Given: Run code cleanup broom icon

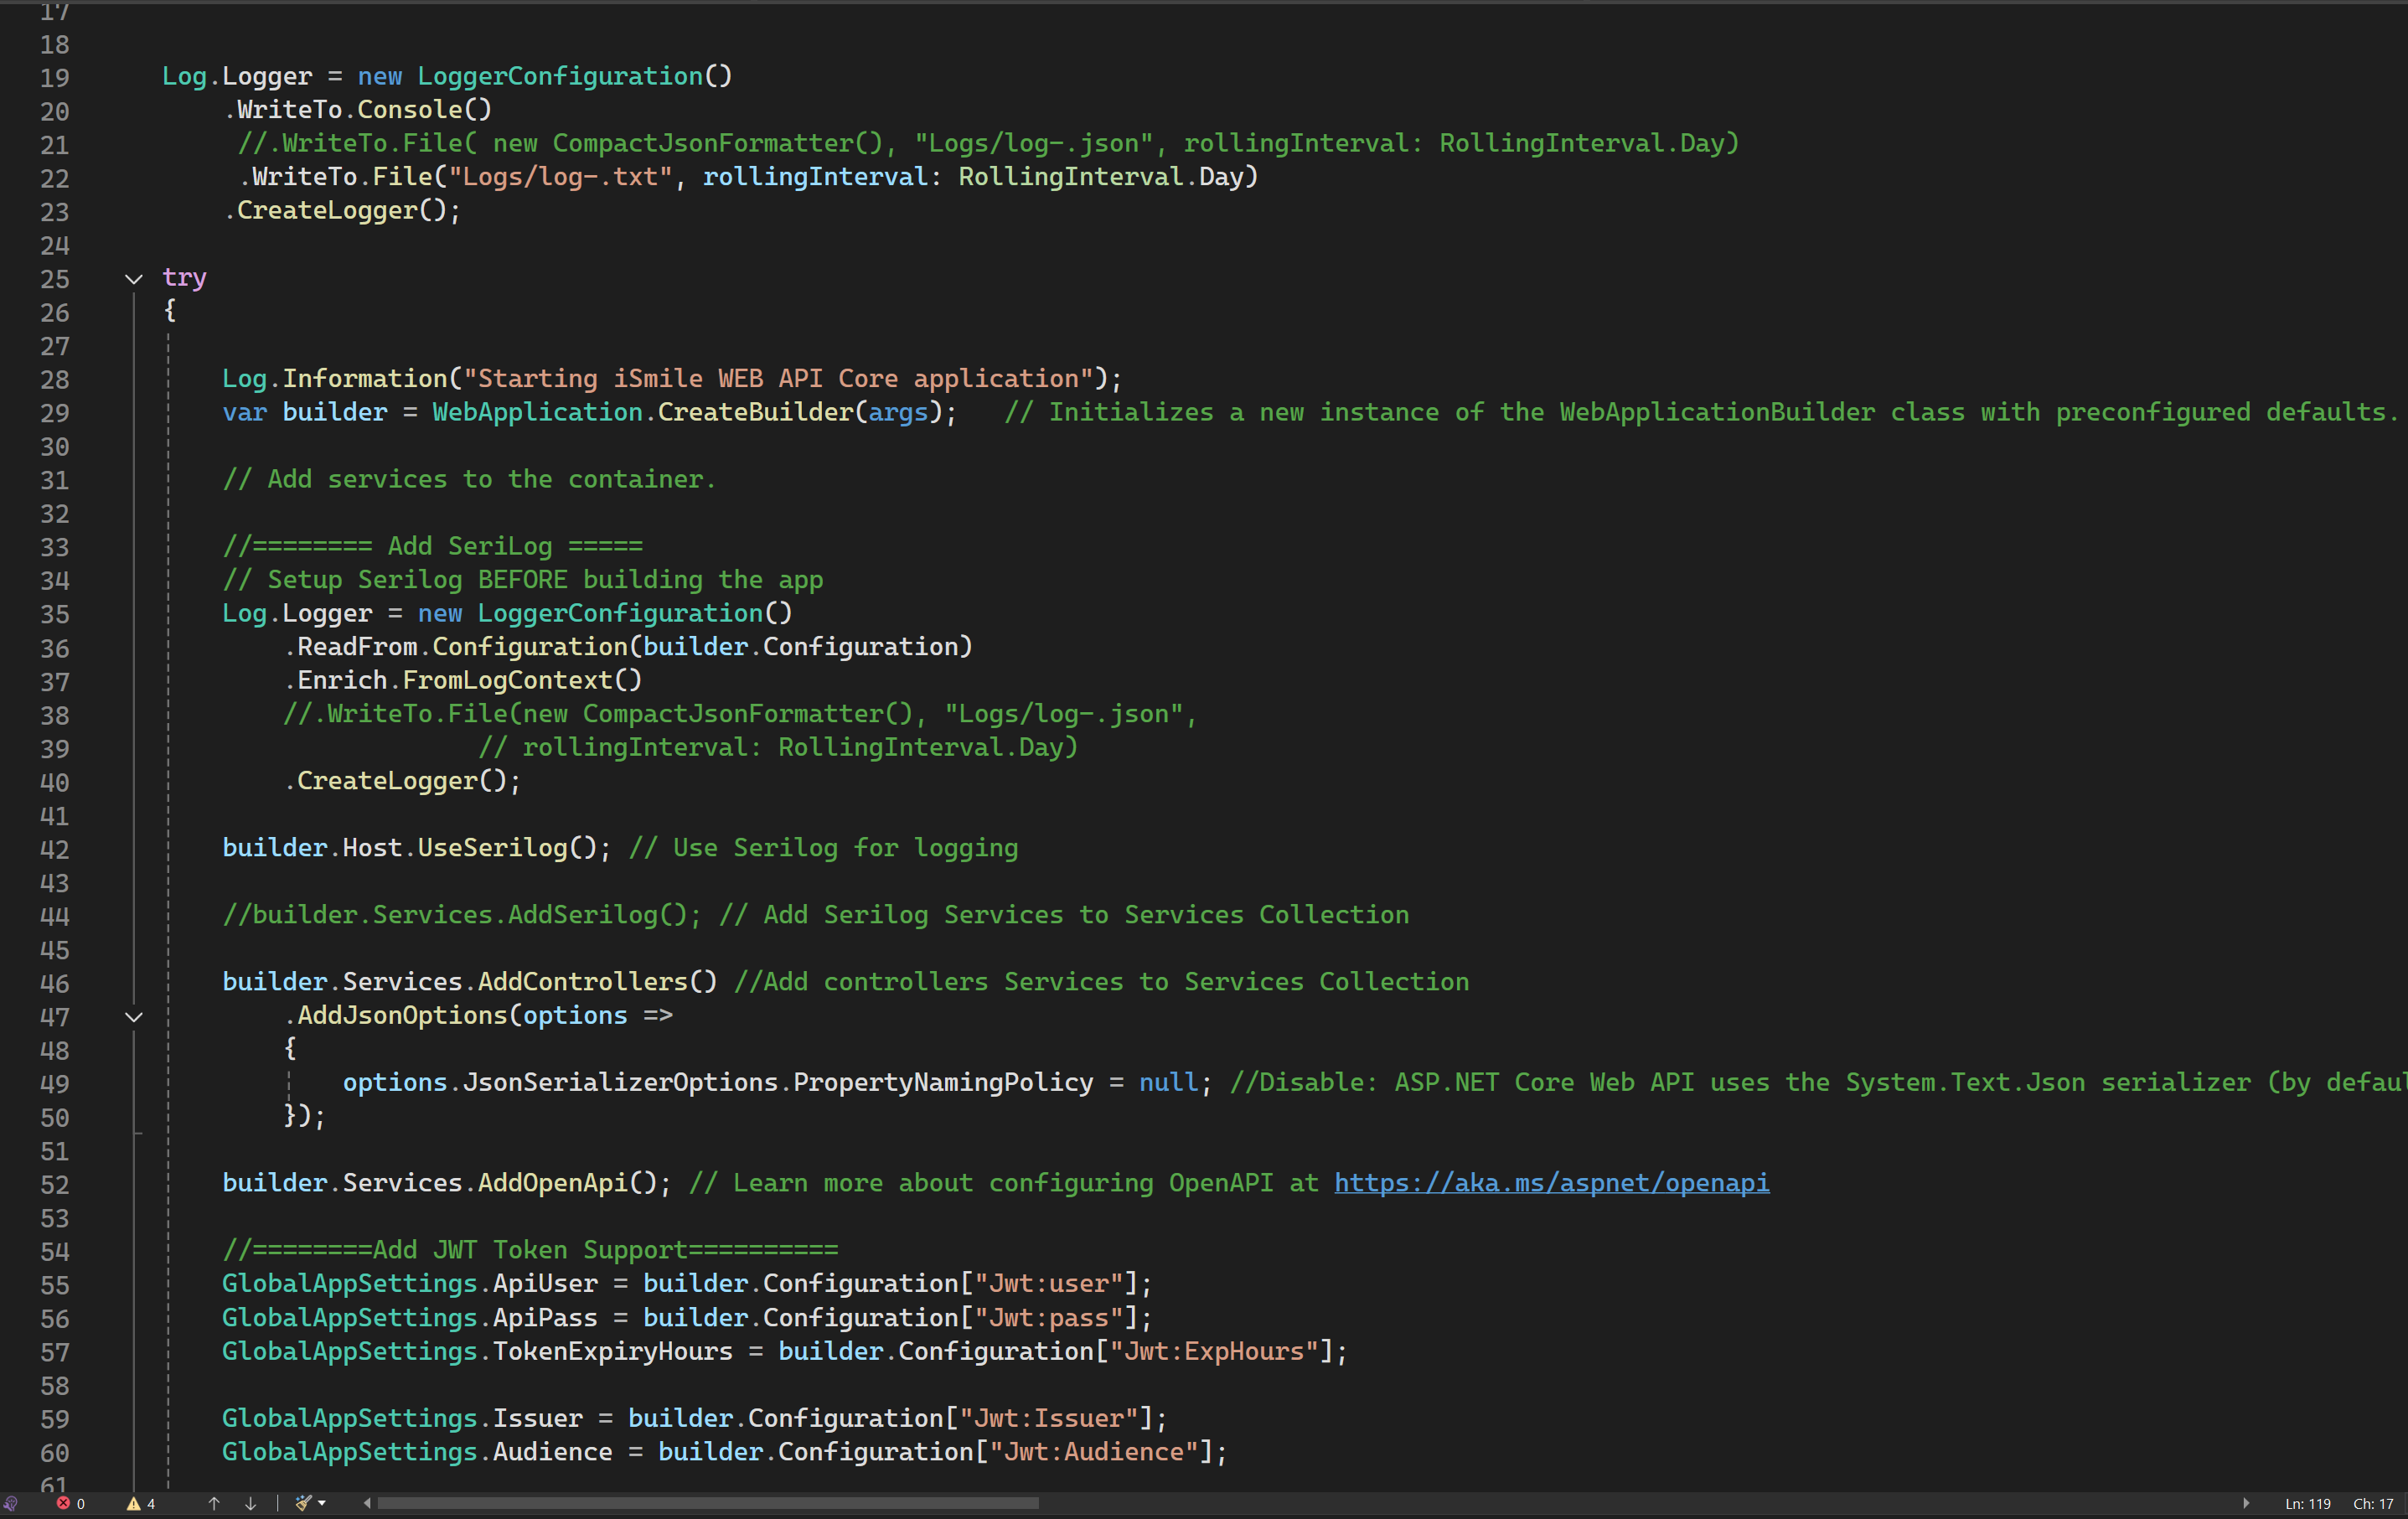Looking at the screenshot, I should pyautogui.click(x=303, y=1503).
